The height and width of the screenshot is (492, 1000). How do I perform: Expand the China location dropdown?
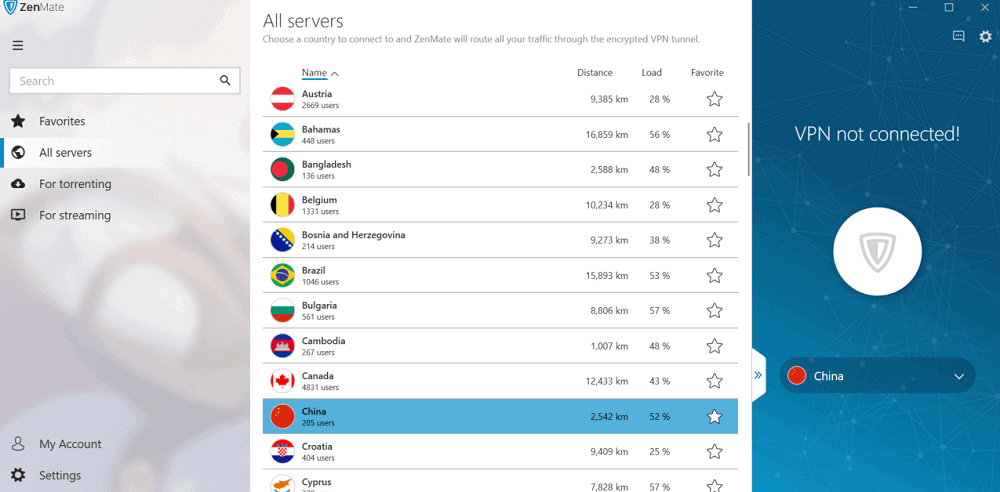pos(959,376)
